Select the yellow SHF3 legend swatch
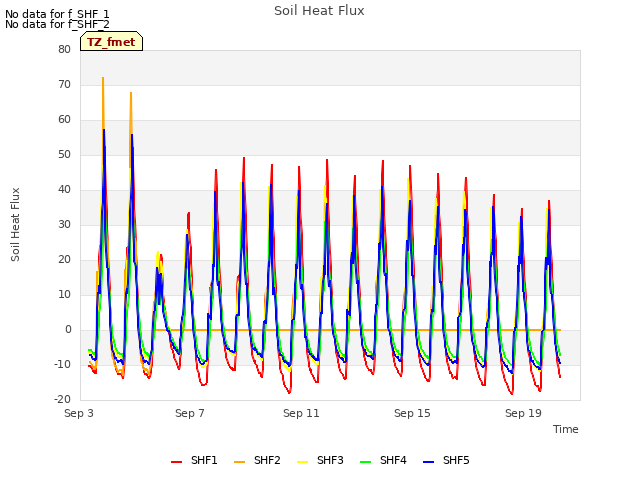The width and height of the screenshot is (640, 480). [x=302, y=462]
